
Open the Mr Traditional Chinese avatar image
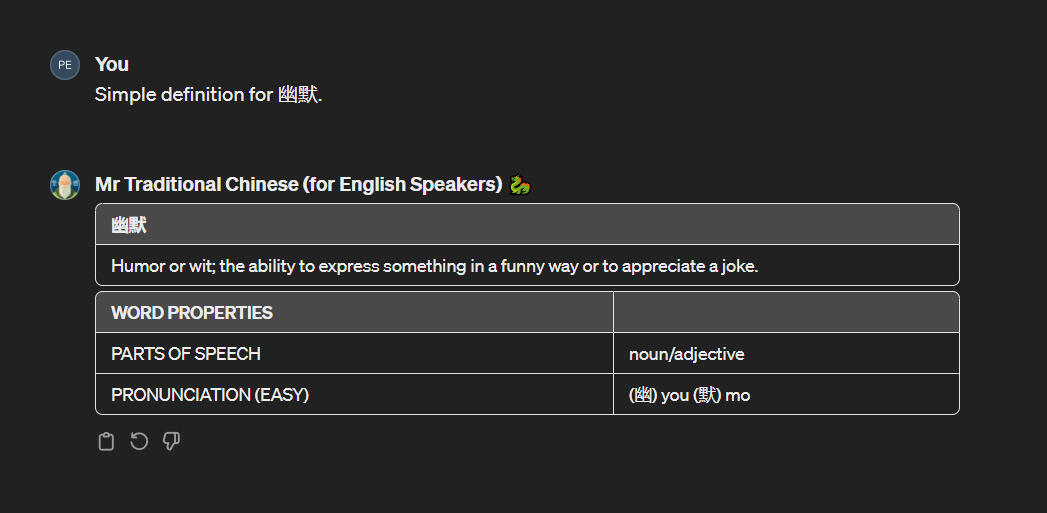tap(65, 185)
